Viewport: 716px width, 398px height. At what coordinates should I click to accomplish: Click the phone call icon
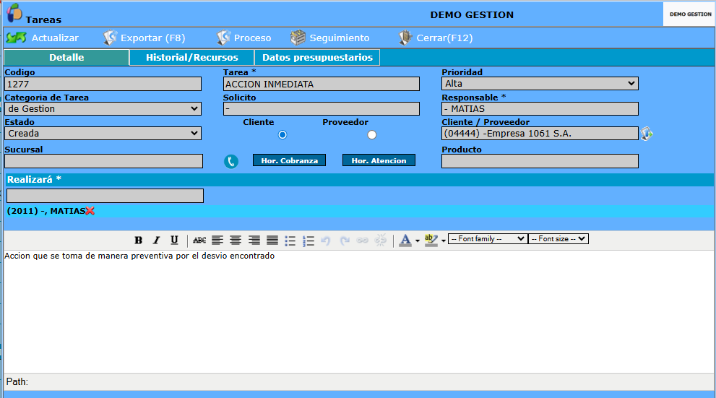click(231, 161)
